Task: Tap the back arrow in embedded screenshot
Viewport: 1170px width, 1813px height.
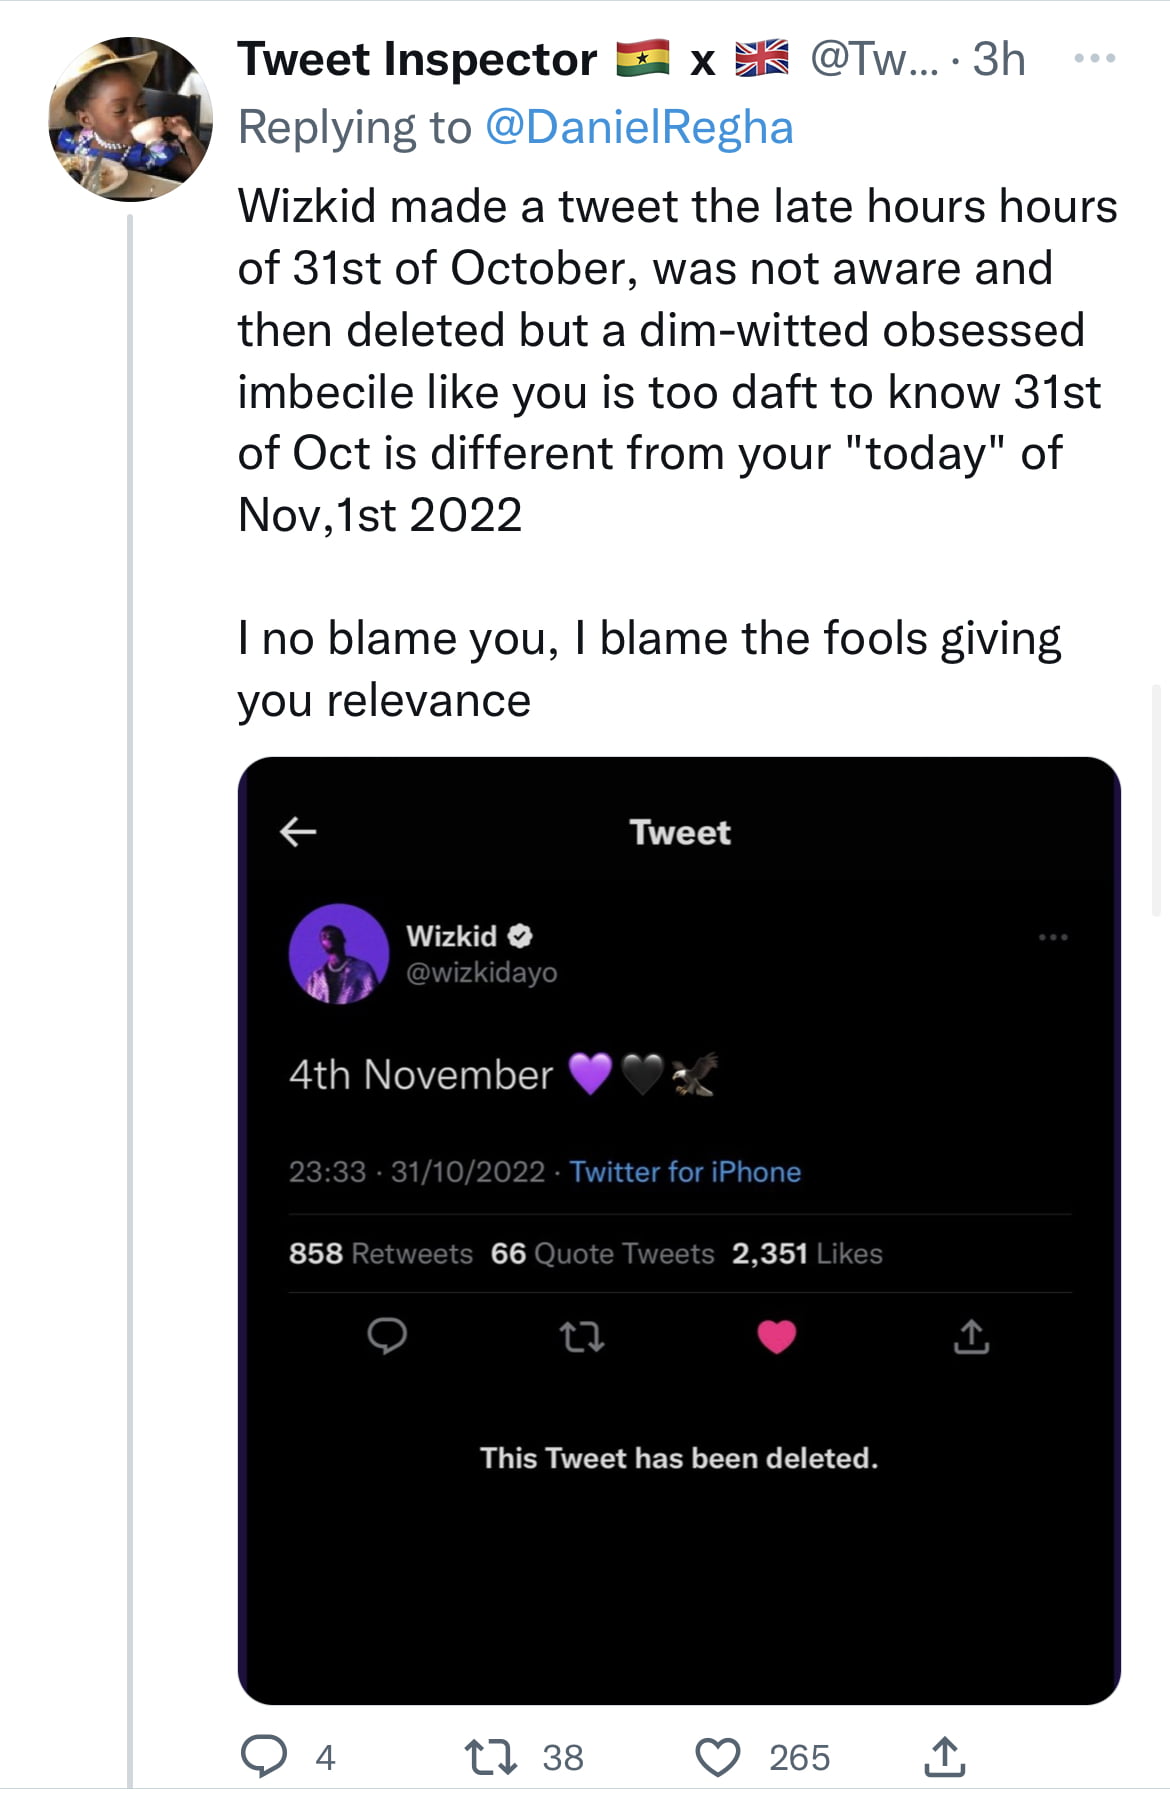Action: (x=298, y=831)
